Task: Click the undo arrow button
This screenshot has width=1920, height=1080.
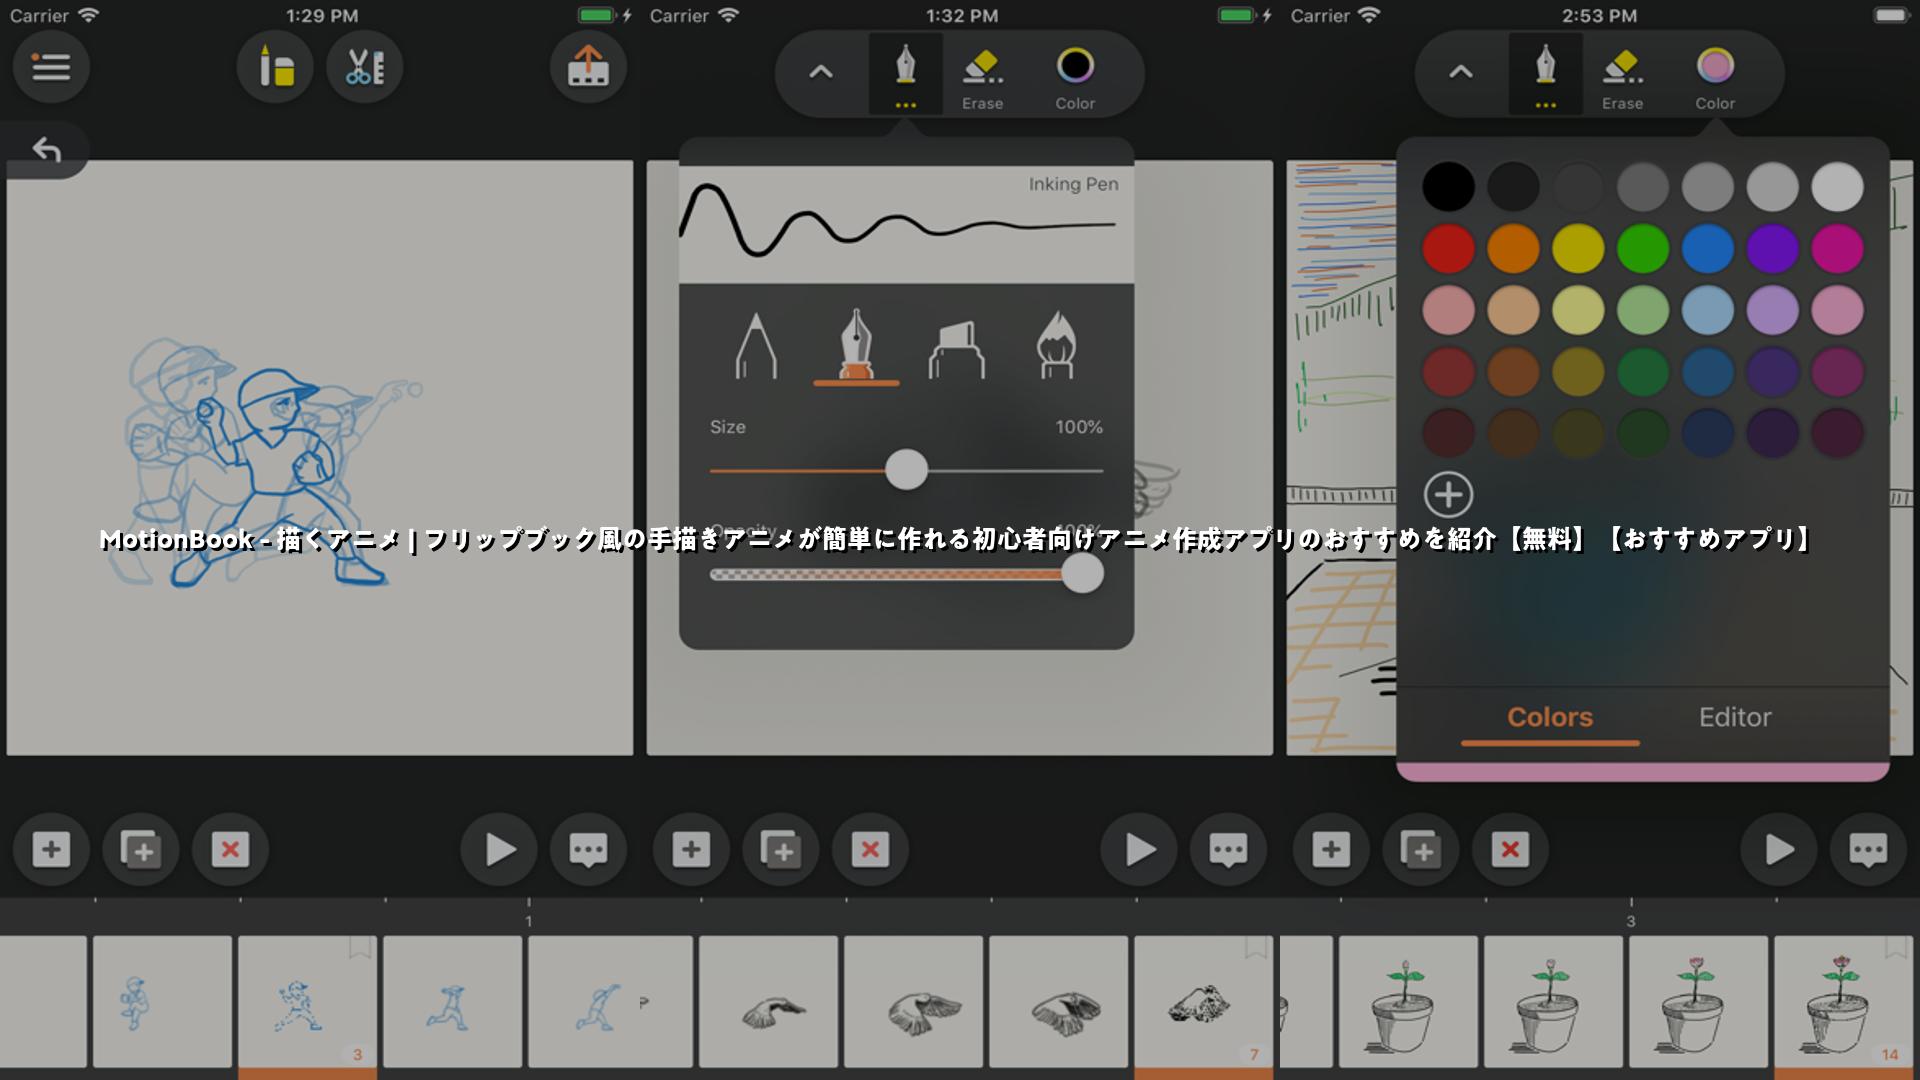Action: (x=46, y=150)
